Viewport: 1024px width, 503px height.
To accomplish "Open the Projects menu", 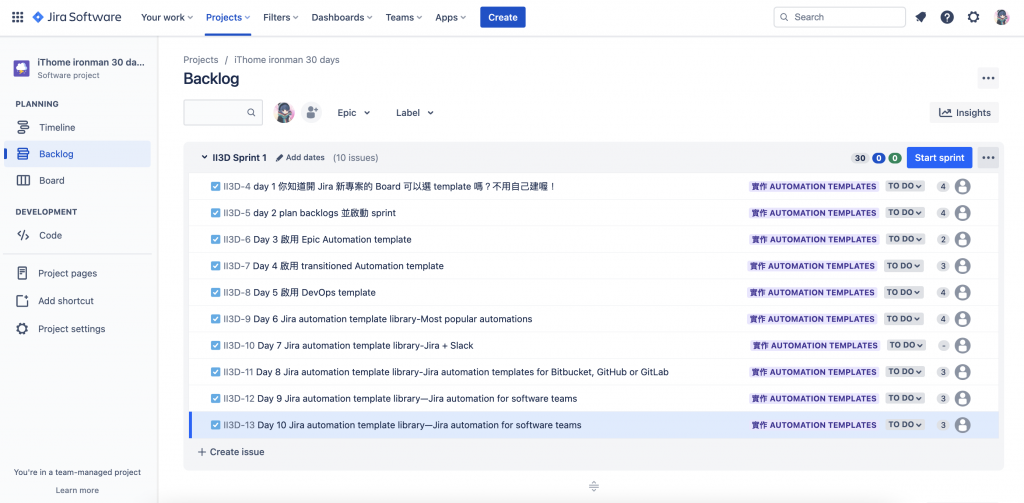I will click(x=229, y=18).
